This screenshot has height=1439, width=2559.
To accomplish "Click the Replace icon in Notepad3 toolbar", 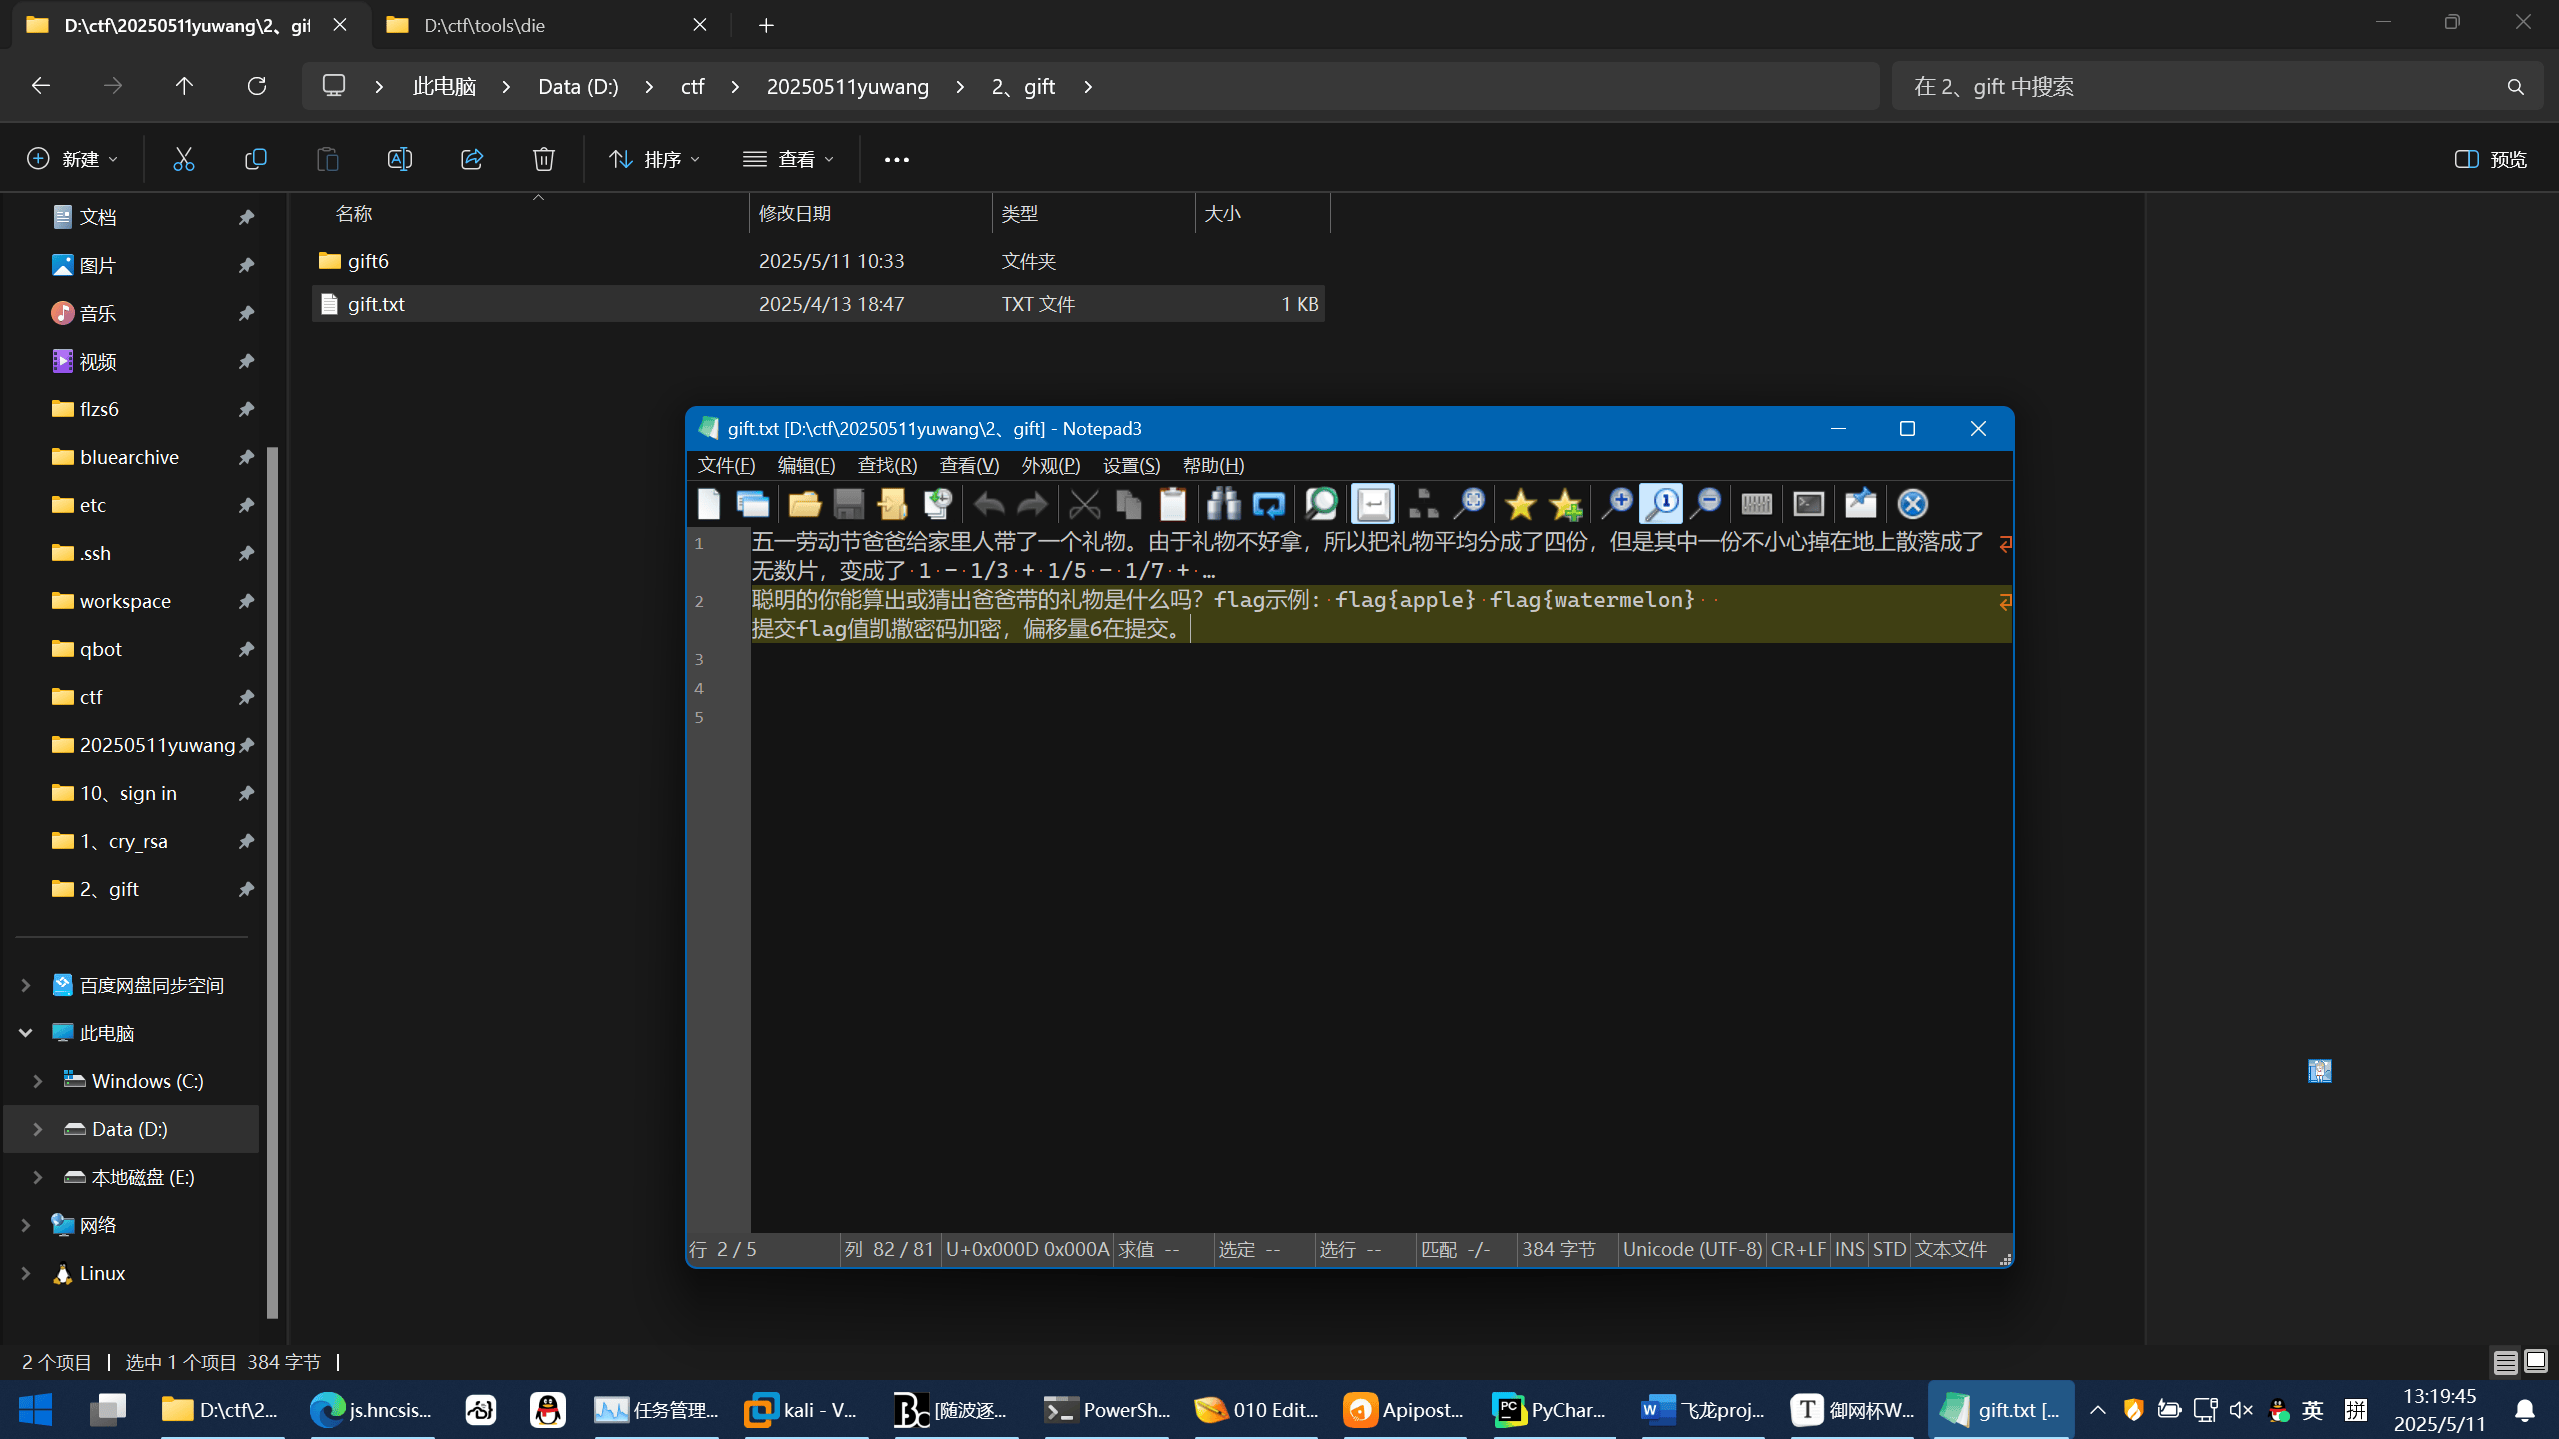I will [x=1268, y=504].
